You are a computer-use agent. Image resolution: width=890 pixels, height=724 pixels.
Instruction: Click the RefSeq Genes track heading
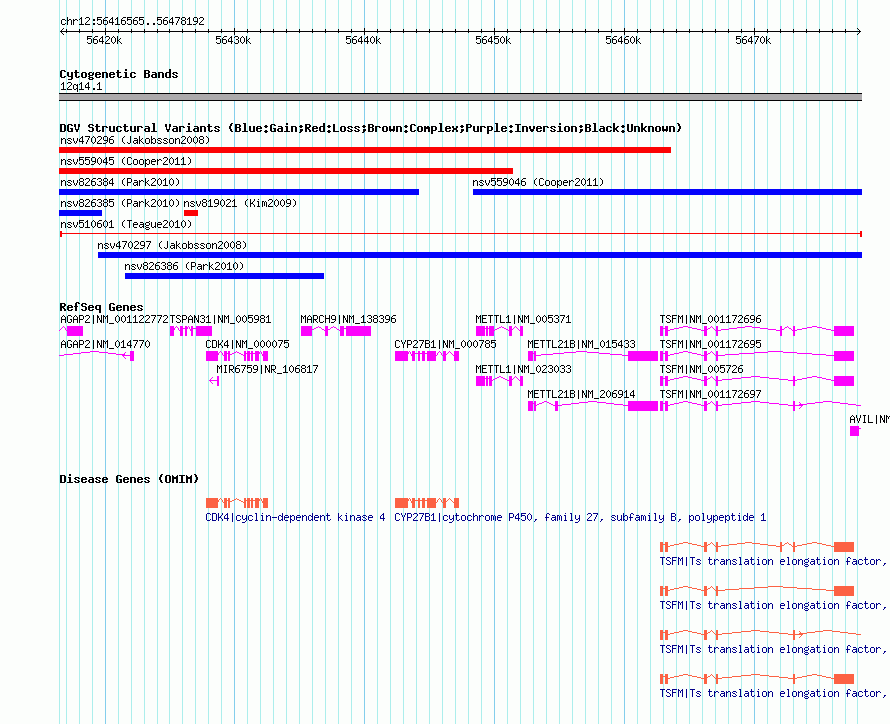[x=102, y=307]
